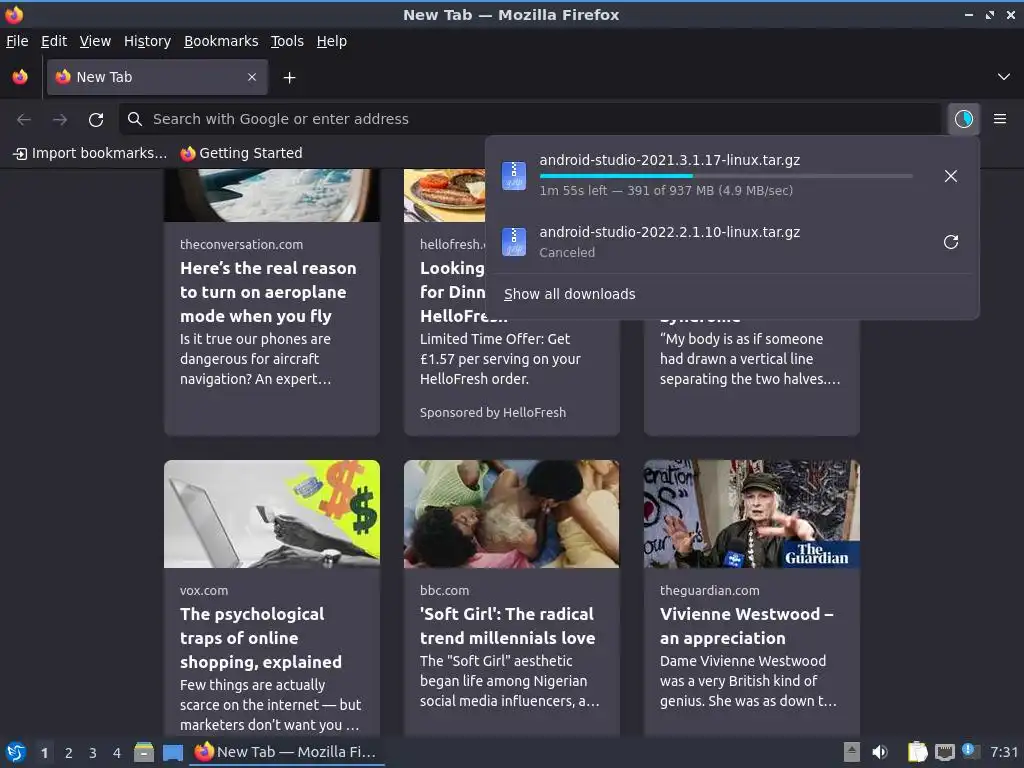Select the android-studio-2022.2.1.10-linux.tar.gz filename

[669, 232]
